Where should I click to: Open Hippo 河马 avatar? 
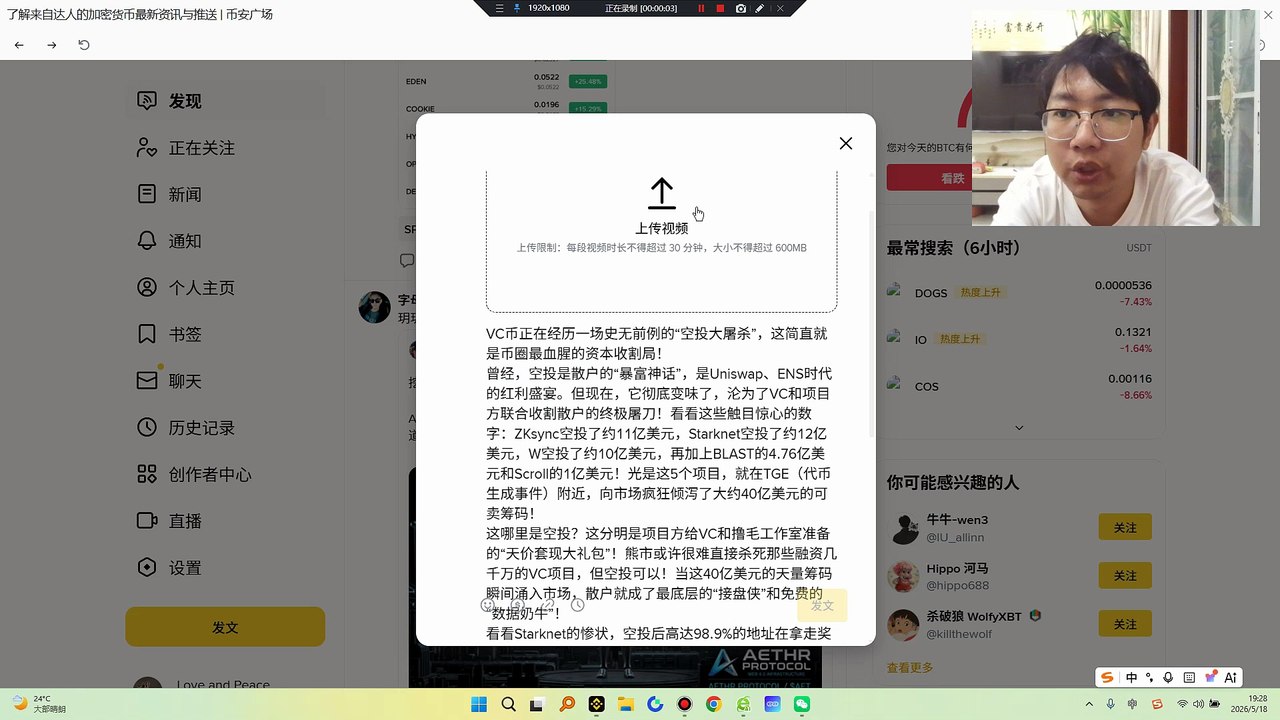(904, 576)
